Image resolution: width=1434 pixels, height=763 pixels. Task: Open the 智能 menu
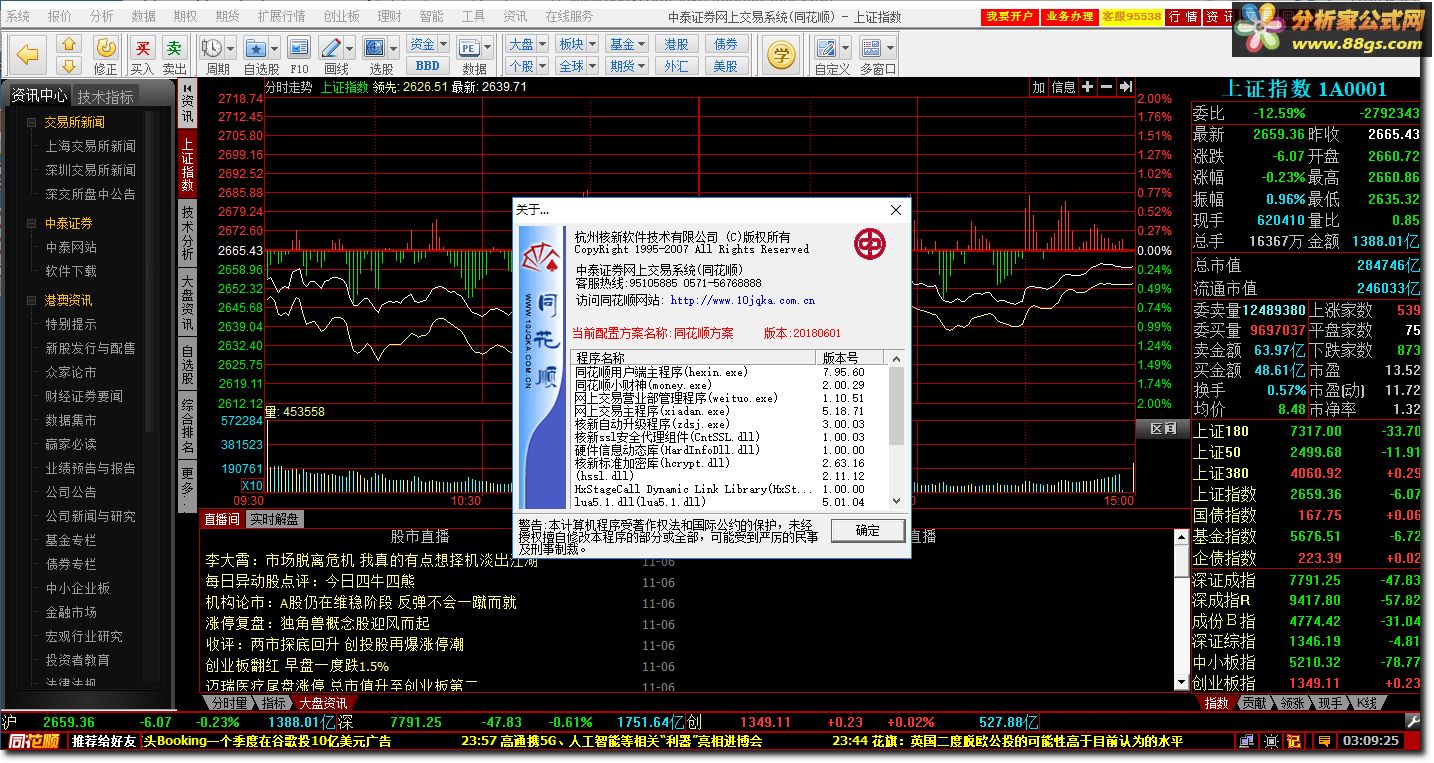(x=431, y=17)
